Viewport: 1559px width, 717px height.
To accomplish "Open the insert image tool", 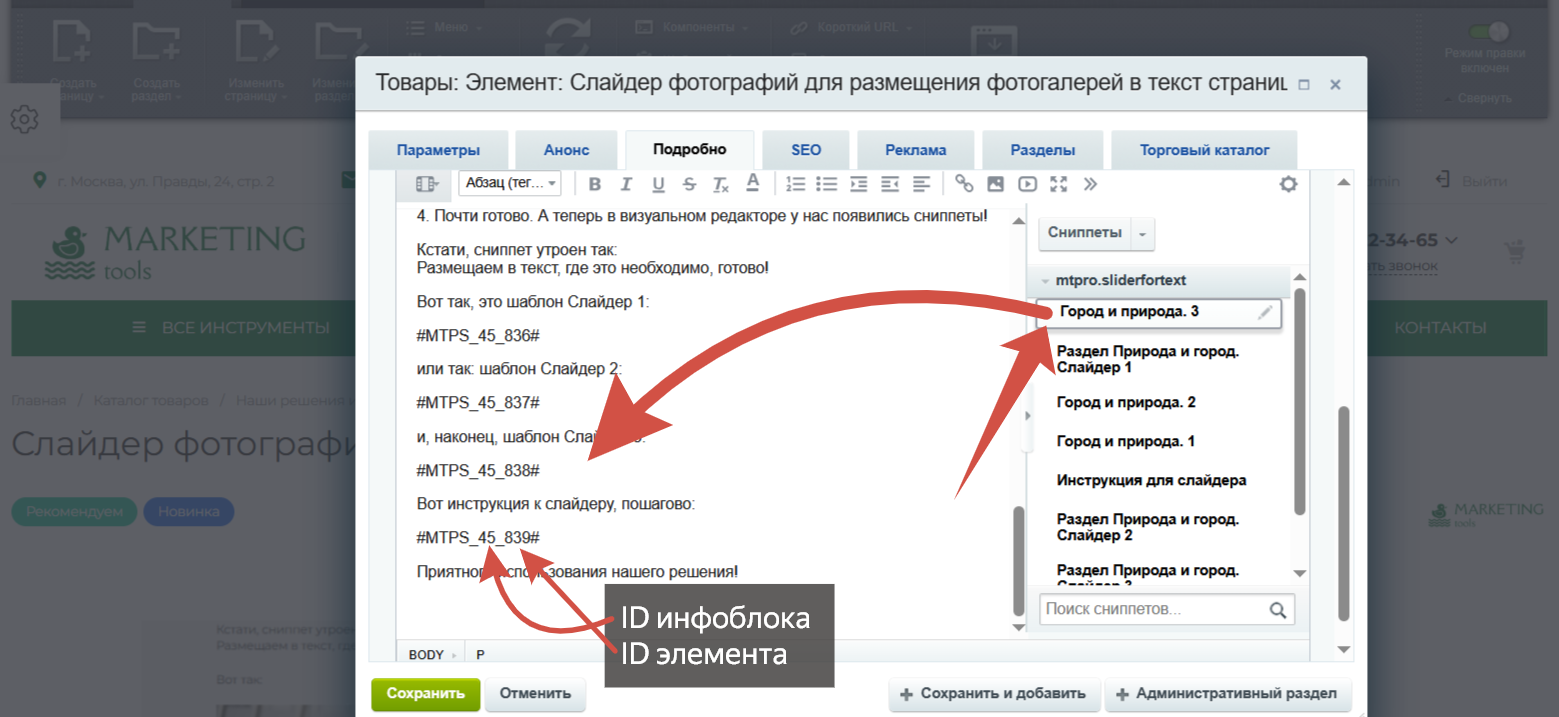I will point(995,183).
